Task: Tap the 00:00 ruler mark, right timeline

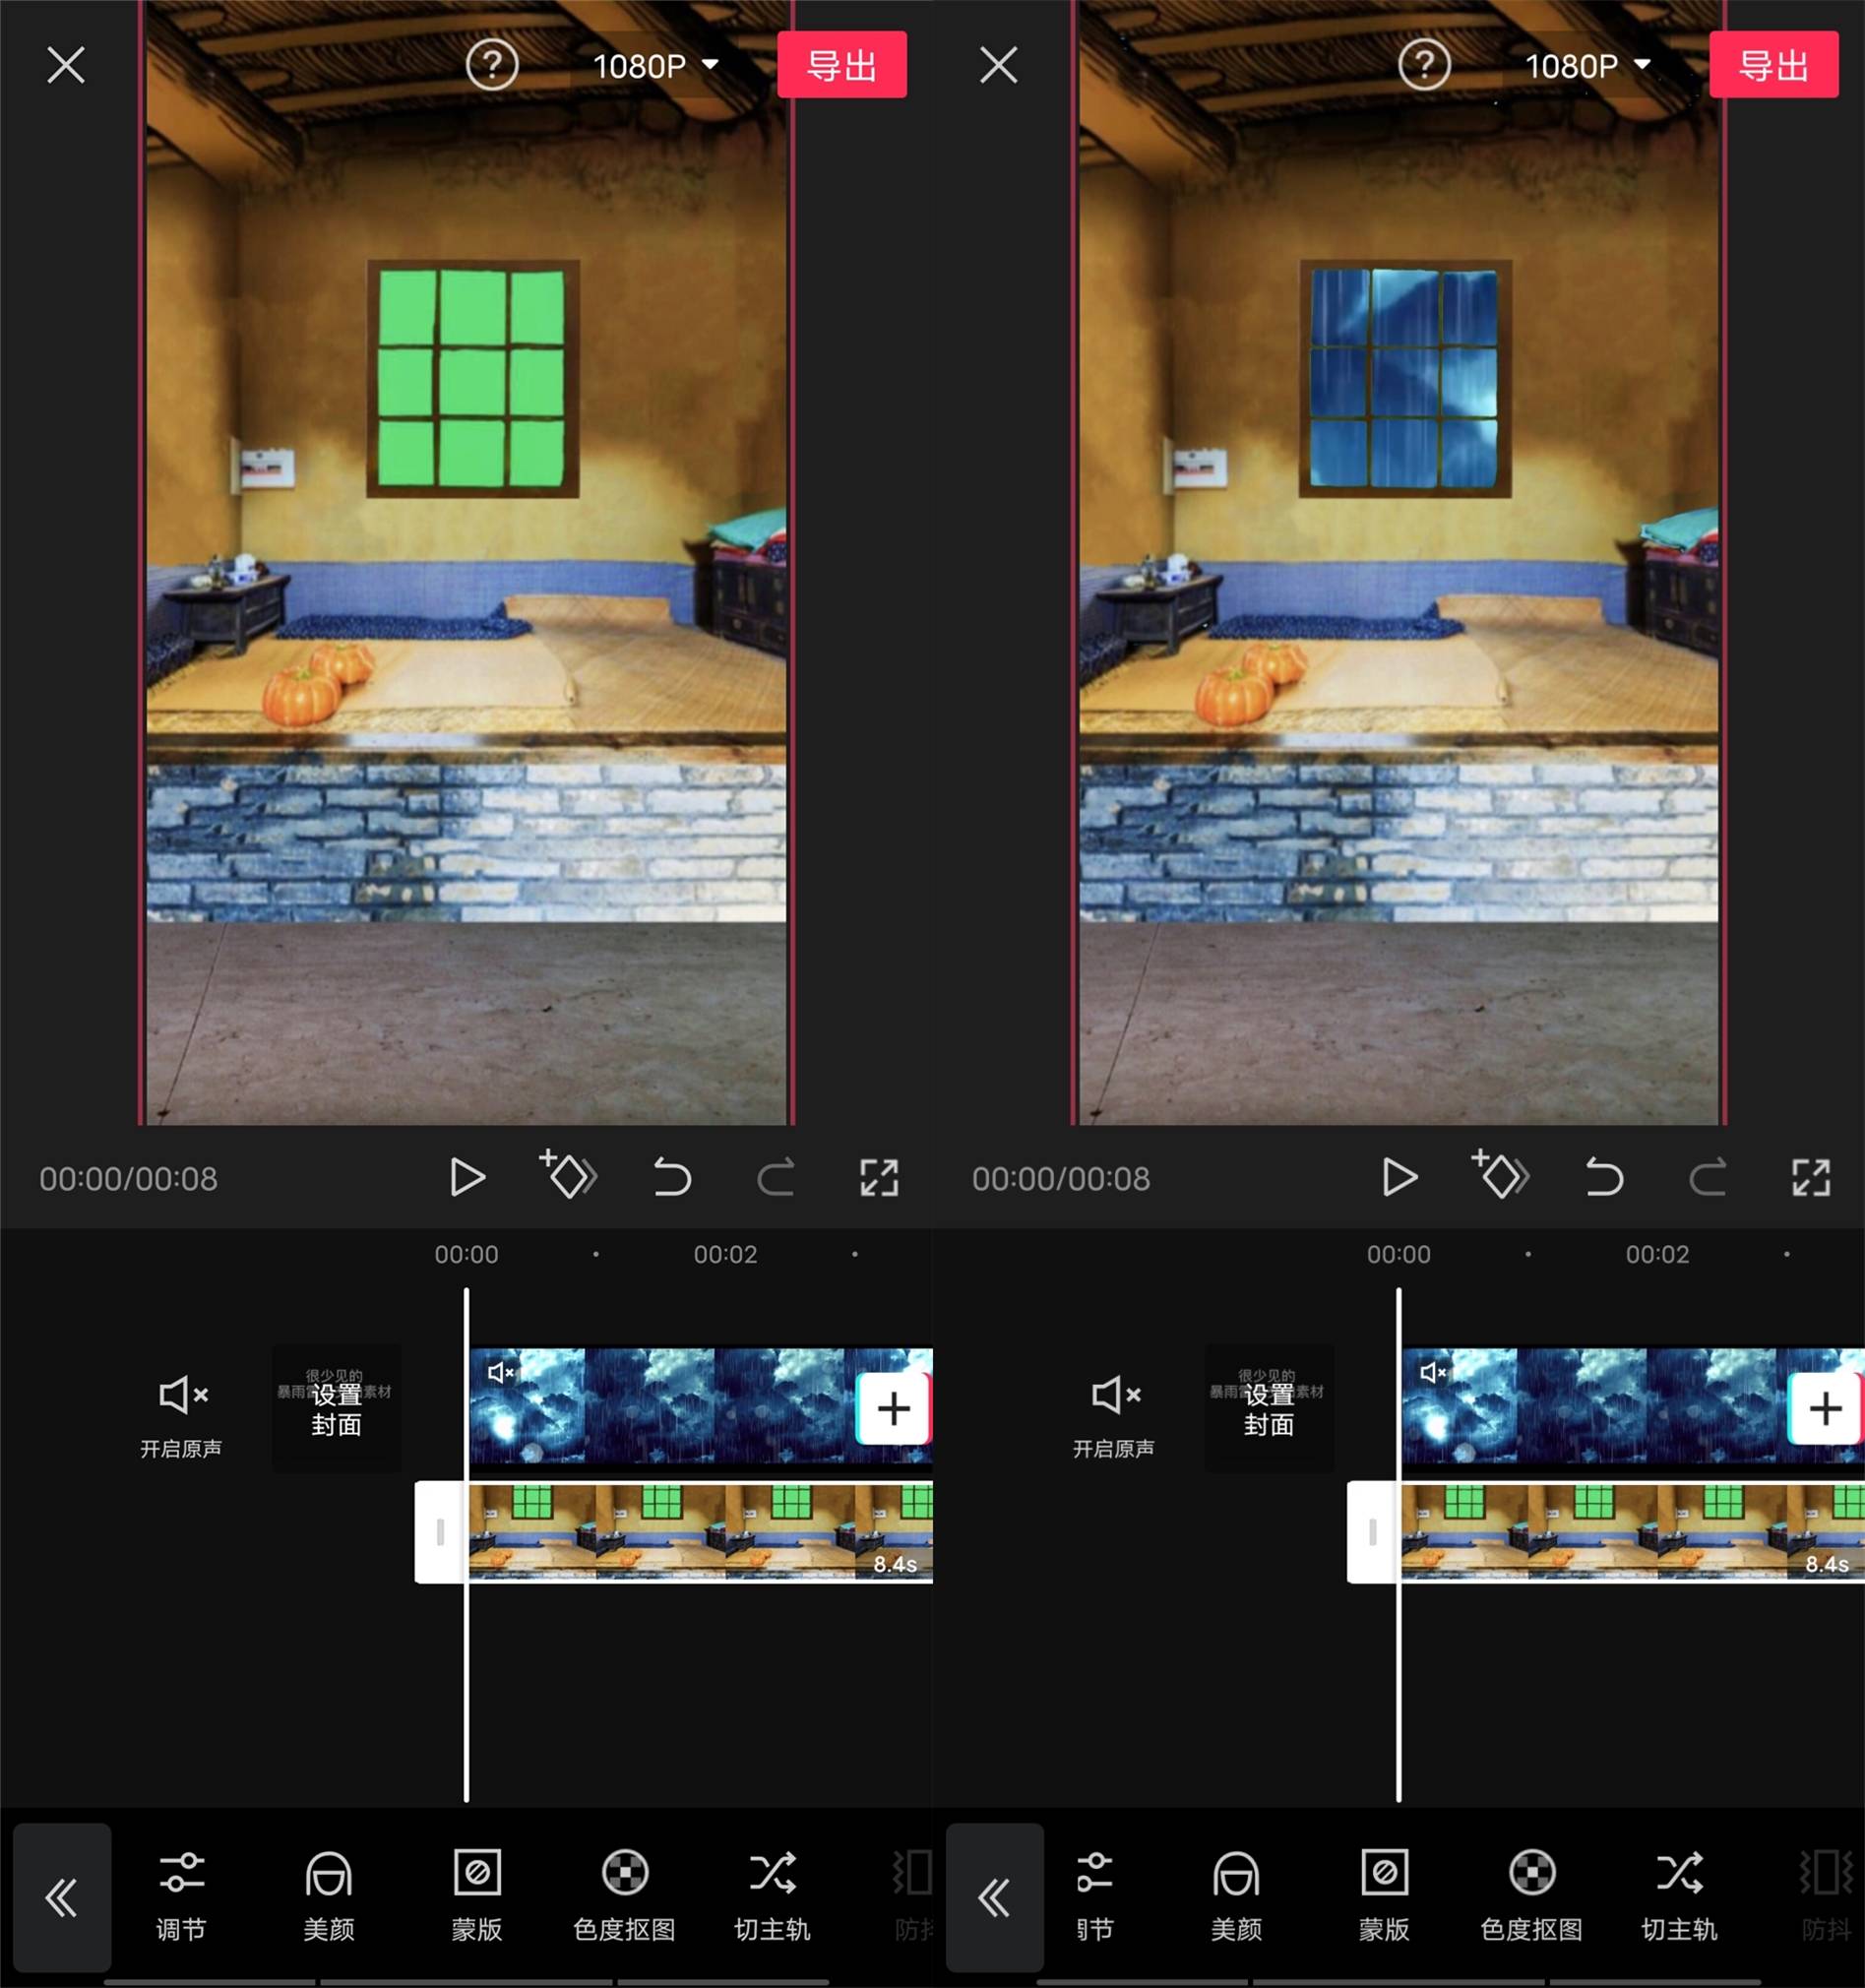Action: (x=1398, y=1254)
